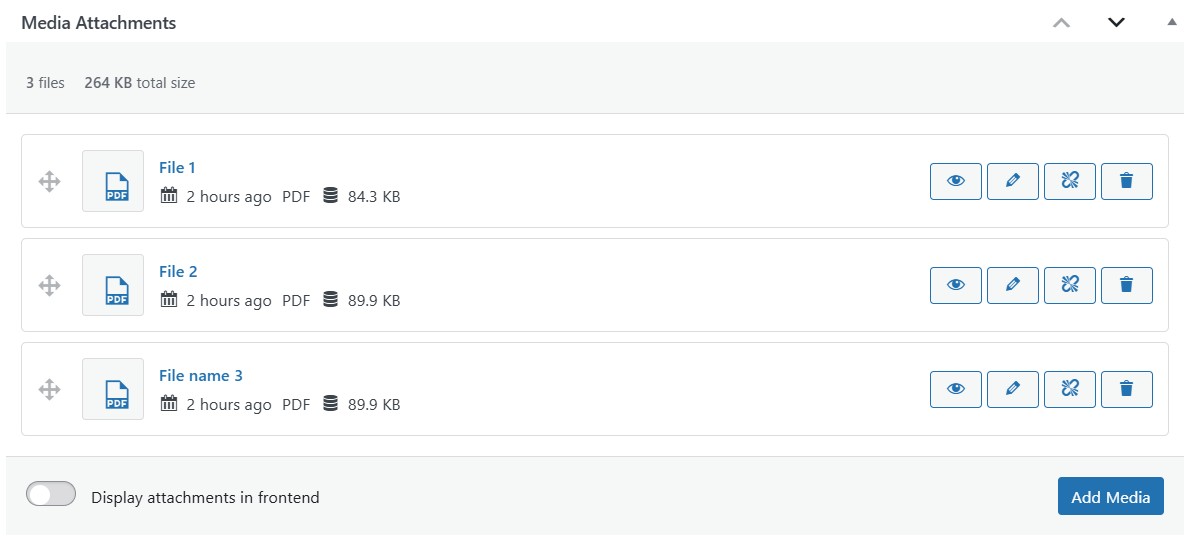Preview File 1 with the eye icon
This screenshot has width=1193, height=539.
pyautogui.click(x=956, y=181)
